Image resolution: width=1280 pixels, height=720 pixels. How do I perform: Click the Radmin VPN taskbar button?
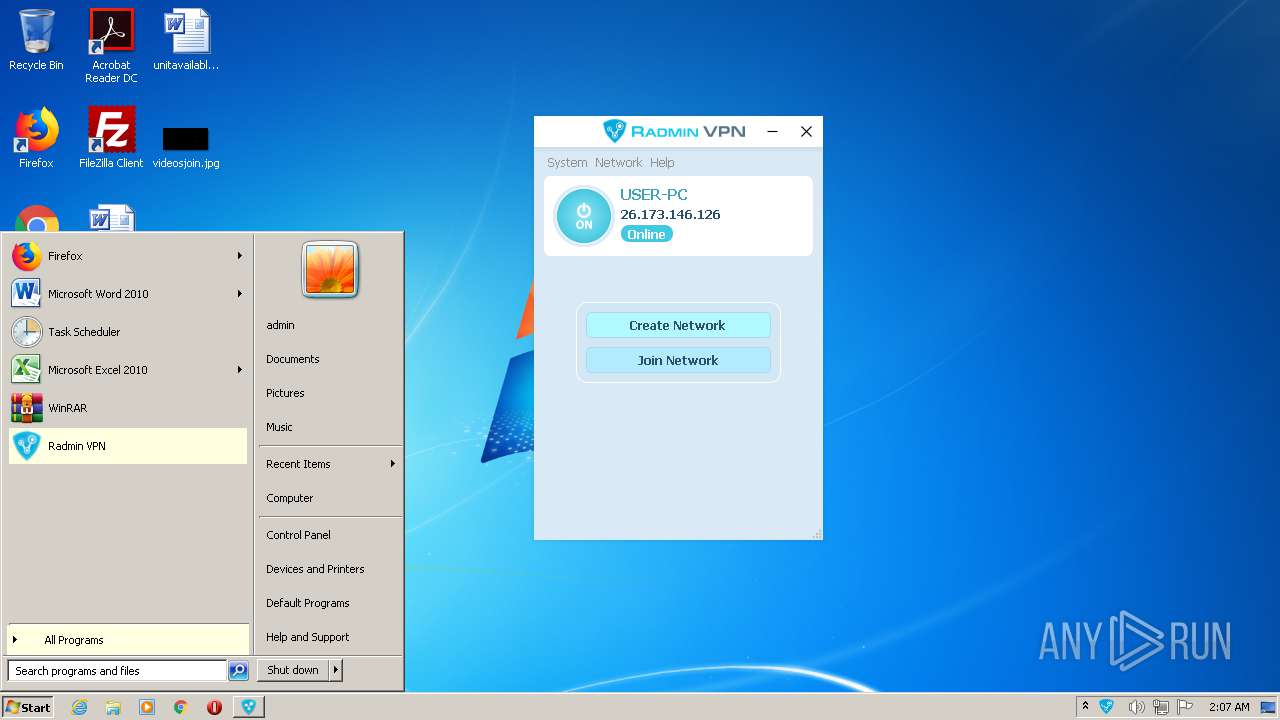pyautogui.click(x=248, y=707)
